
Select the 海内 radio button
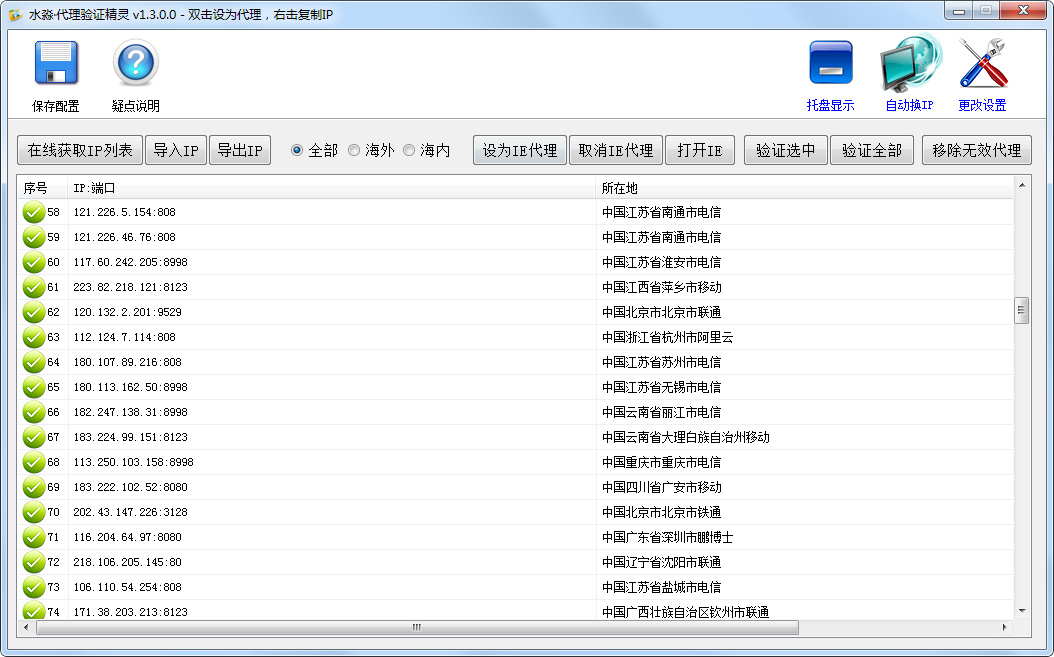(409, 150)
